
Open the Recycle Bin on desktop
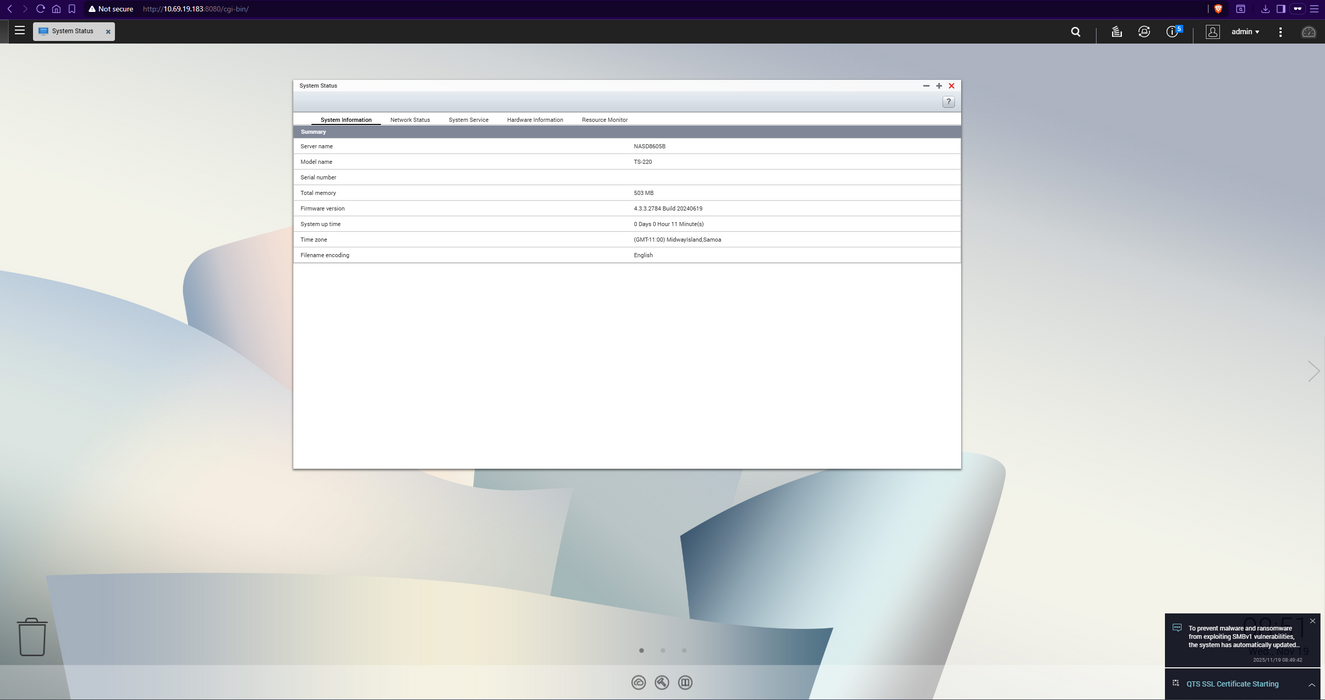point(32,637)
